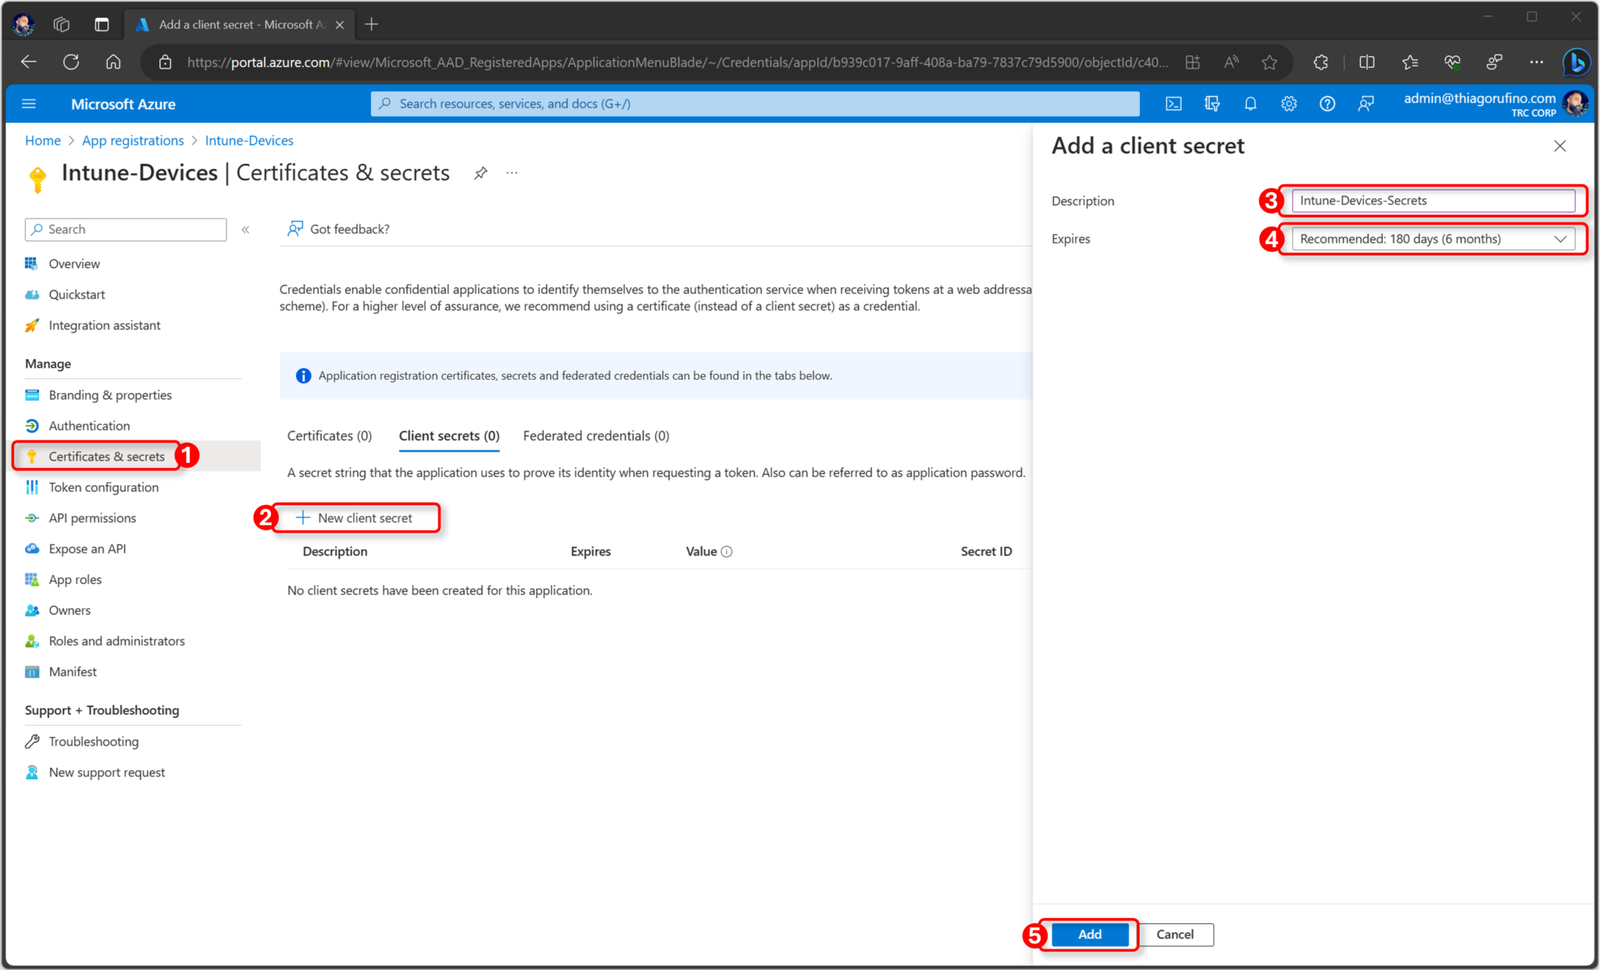Click the Got feedback? link
This screenshot has height=970, width=1600.
tap(339, 229)
